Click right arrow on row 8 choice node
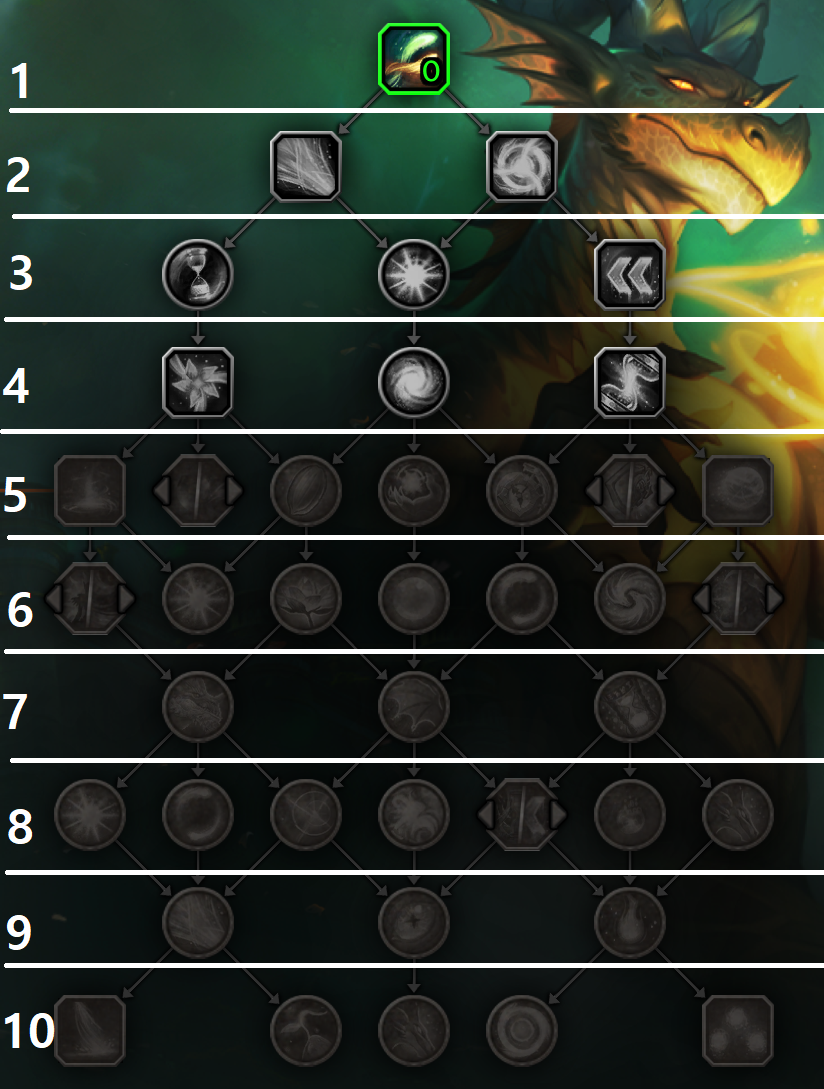The height and width of the screenshot is (1089, 824). click(x=558, y=814)
